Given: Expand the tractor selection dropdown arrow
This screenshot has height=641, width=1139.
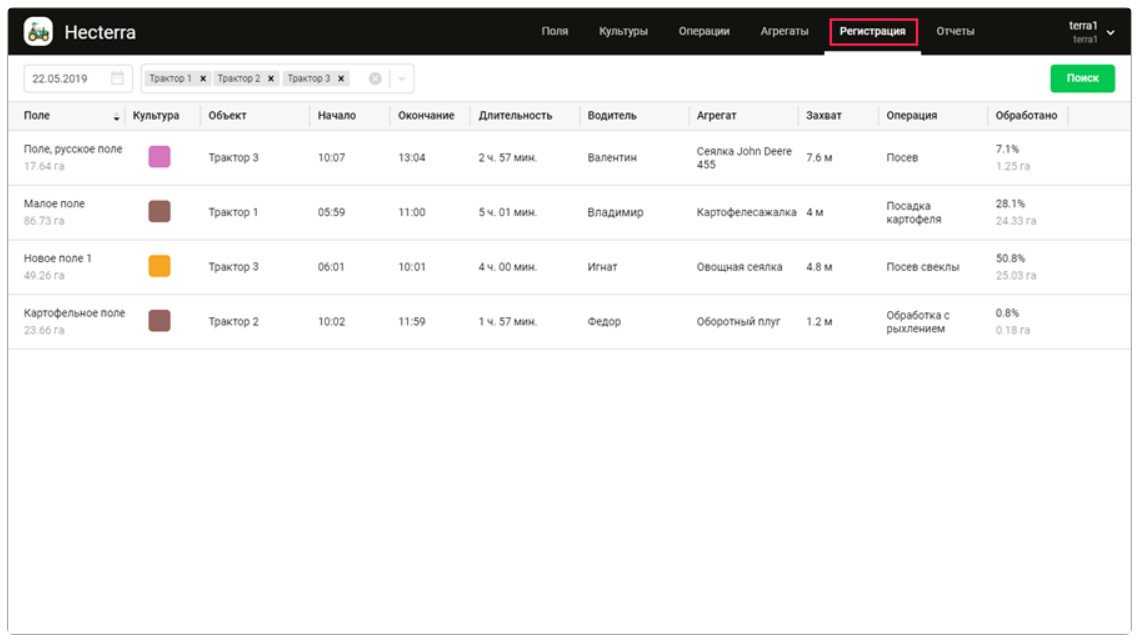Looking at the screenshot, I should [401, 79].
